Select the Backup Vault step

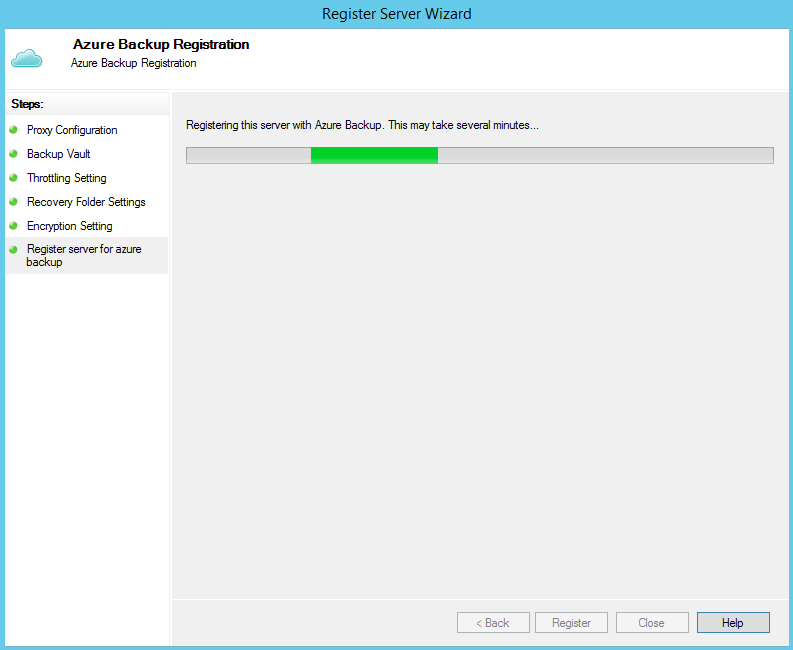click(59, 154)
